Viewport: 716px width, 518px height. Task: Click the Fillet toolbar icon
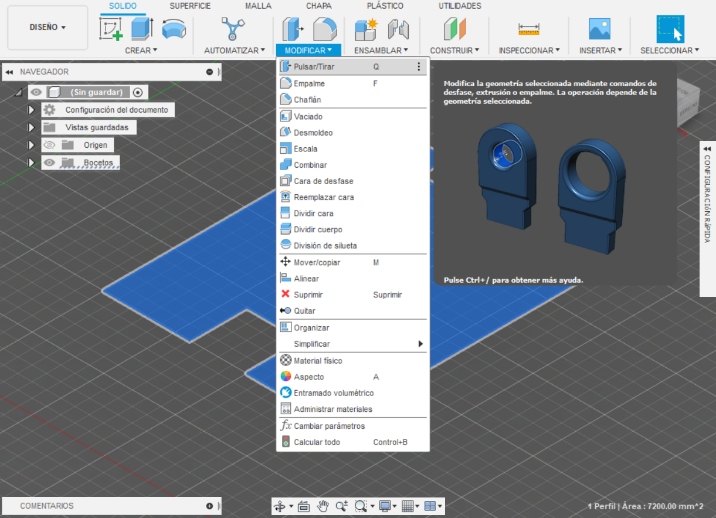click(325, 29)
